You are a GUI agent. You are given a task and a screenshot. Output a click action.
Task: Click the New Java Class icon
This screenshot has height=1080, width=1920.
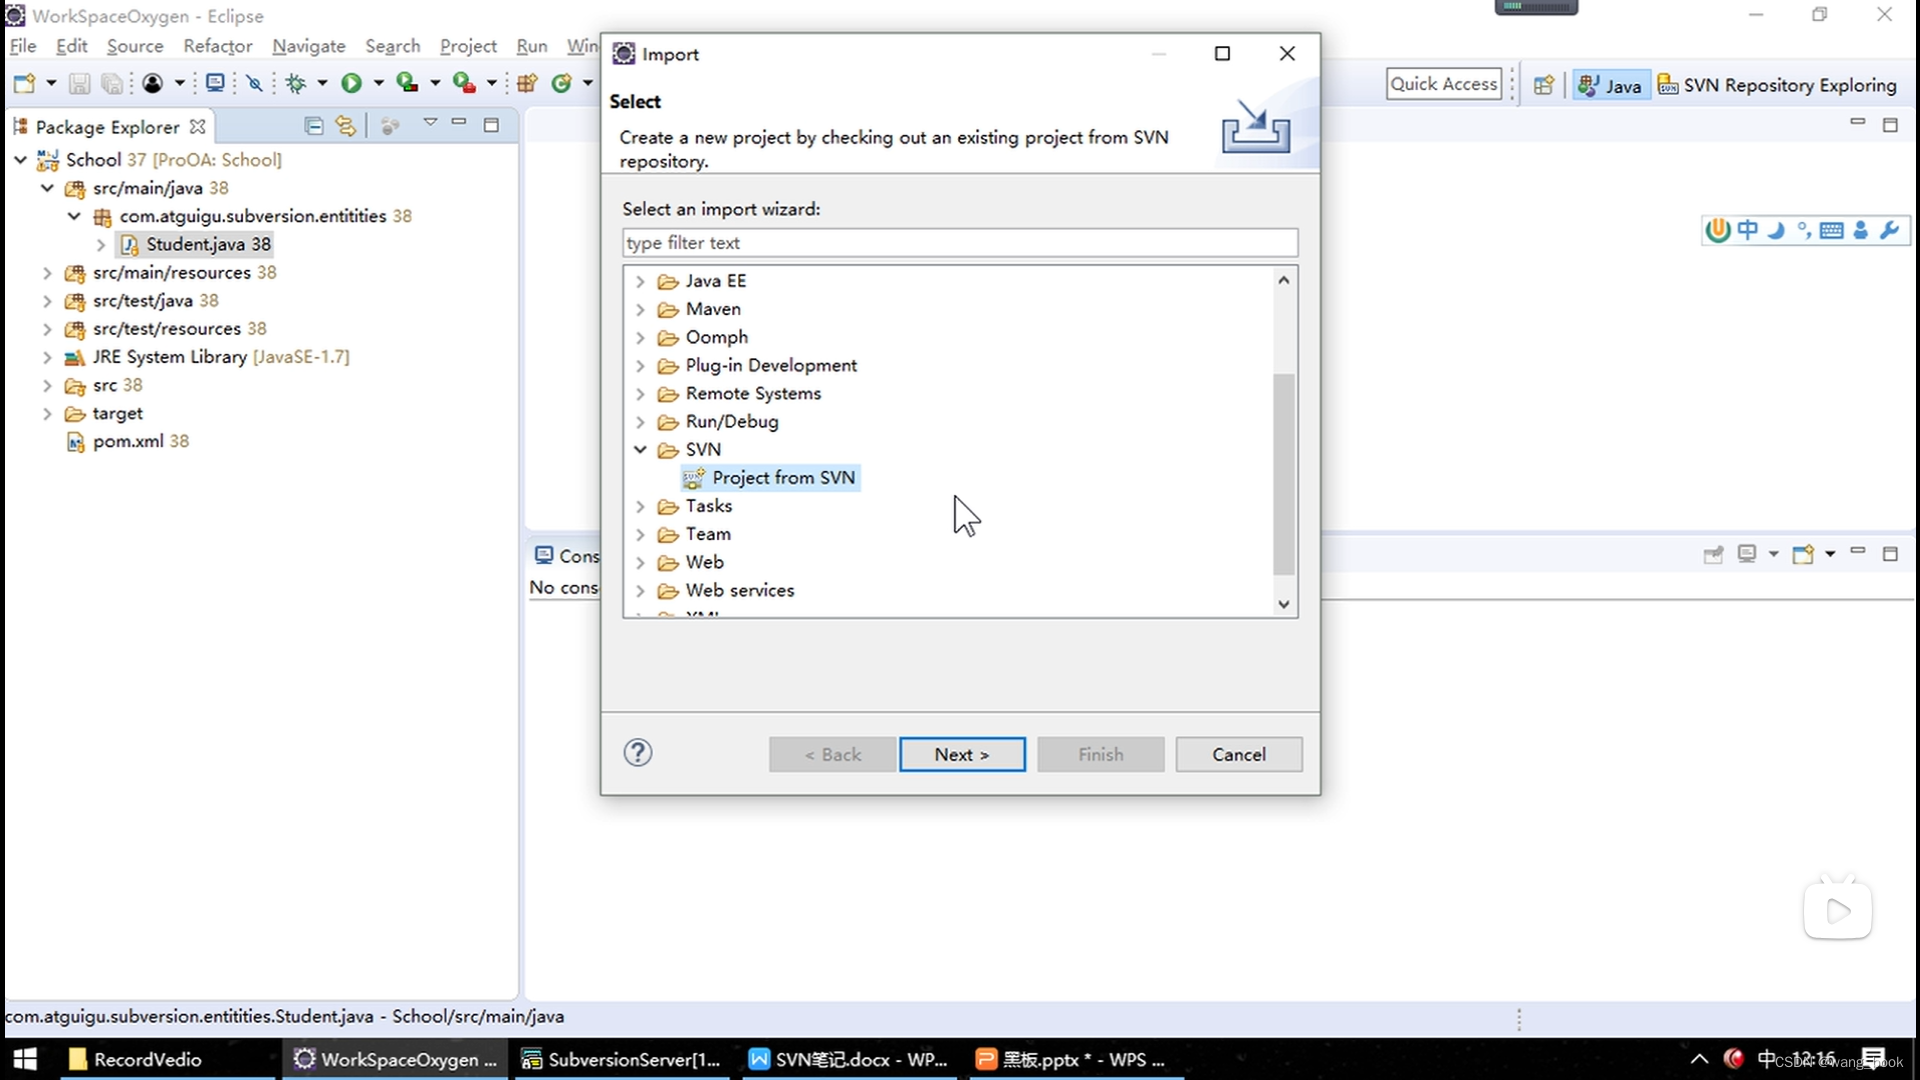point(562,84)
